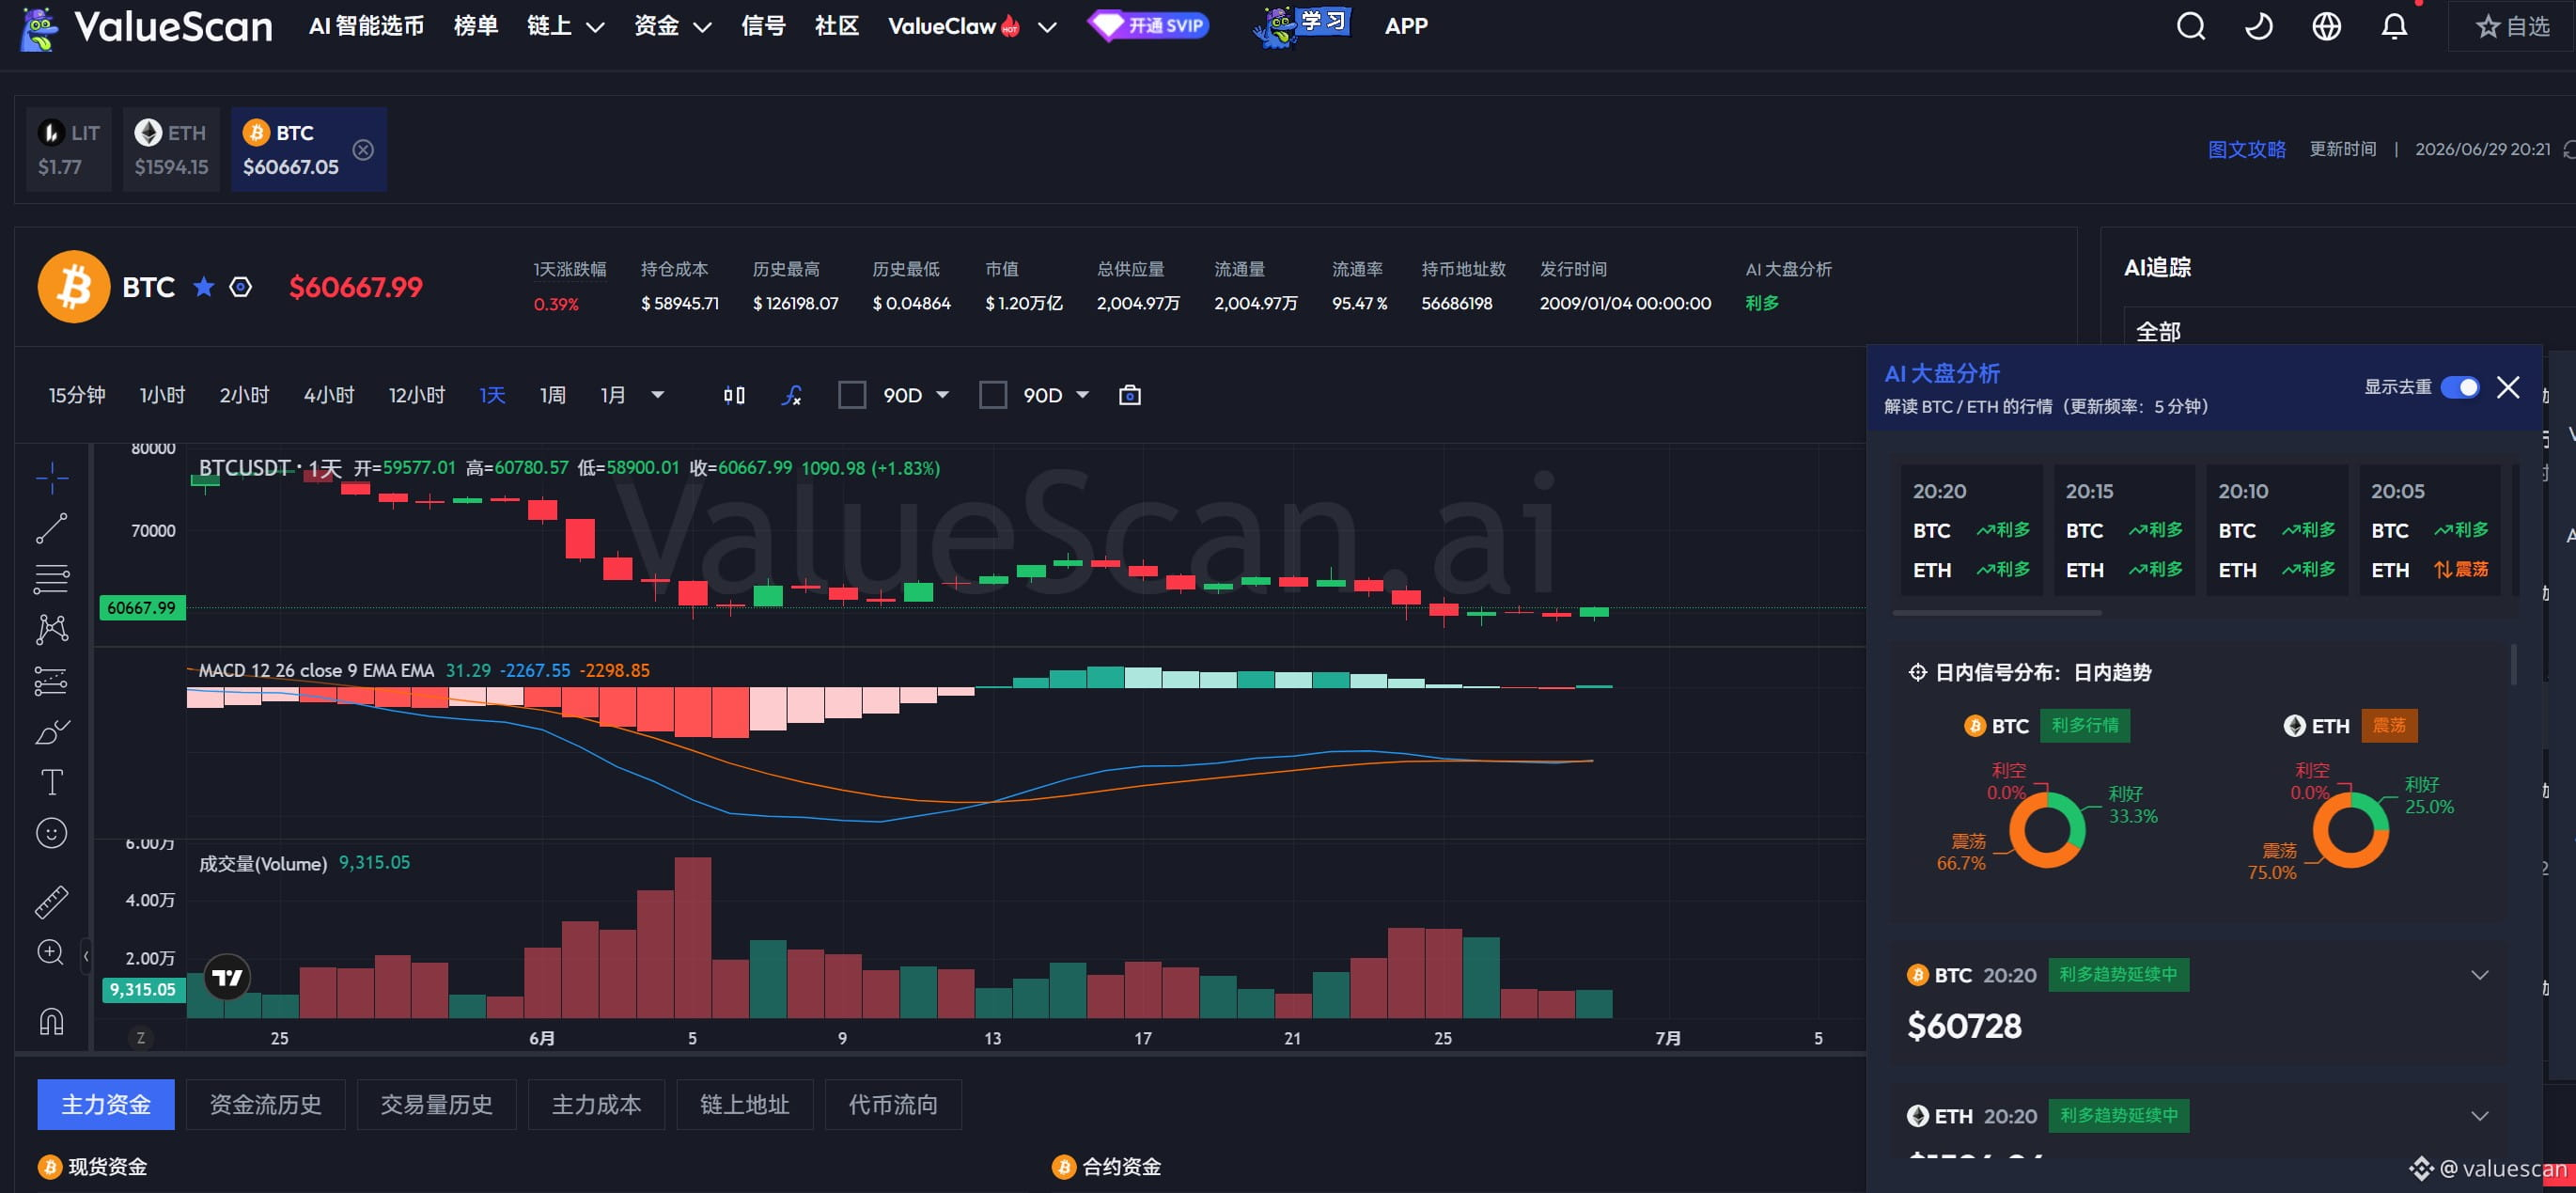Check the second 90D checkbox

tap(993, 395)
